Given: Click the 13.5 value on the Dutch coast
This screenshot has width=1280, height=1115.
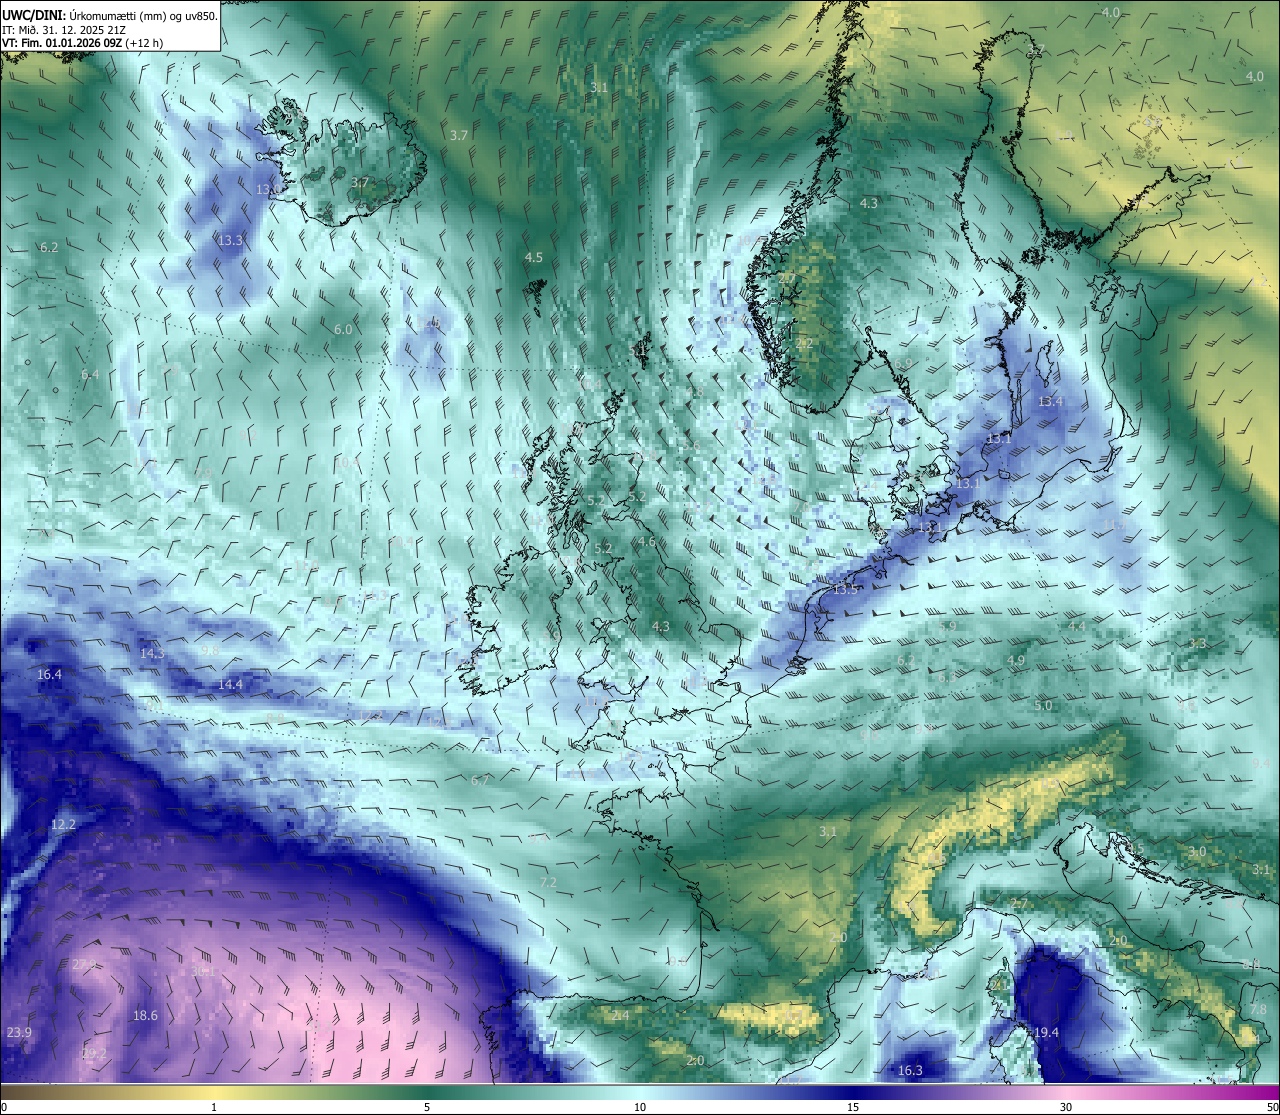Looking at the screenshot, I should click(846, 590).
